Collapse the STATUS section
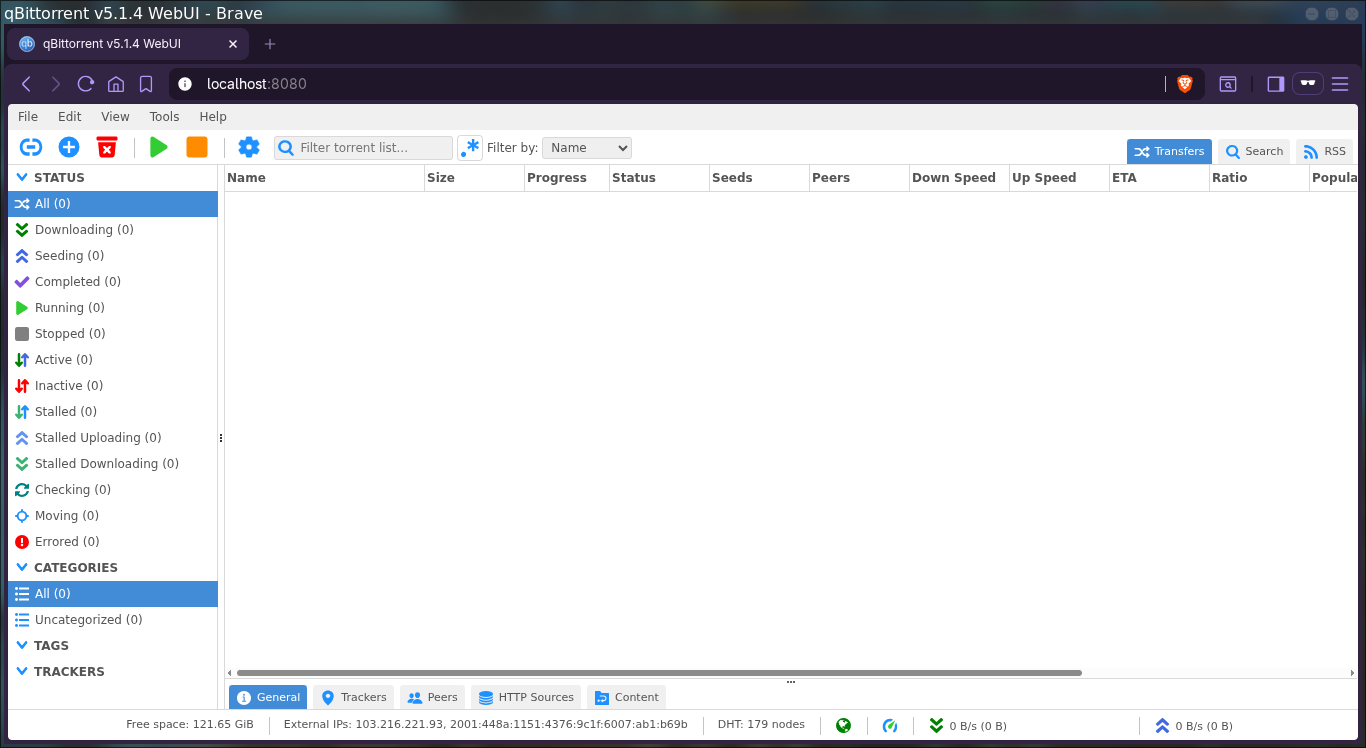 [x=22, y=178]
